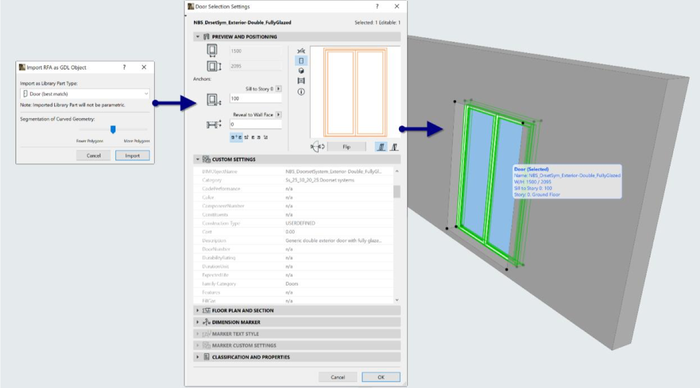Toggle the highlighted reveal anchor button

[236, 137]
